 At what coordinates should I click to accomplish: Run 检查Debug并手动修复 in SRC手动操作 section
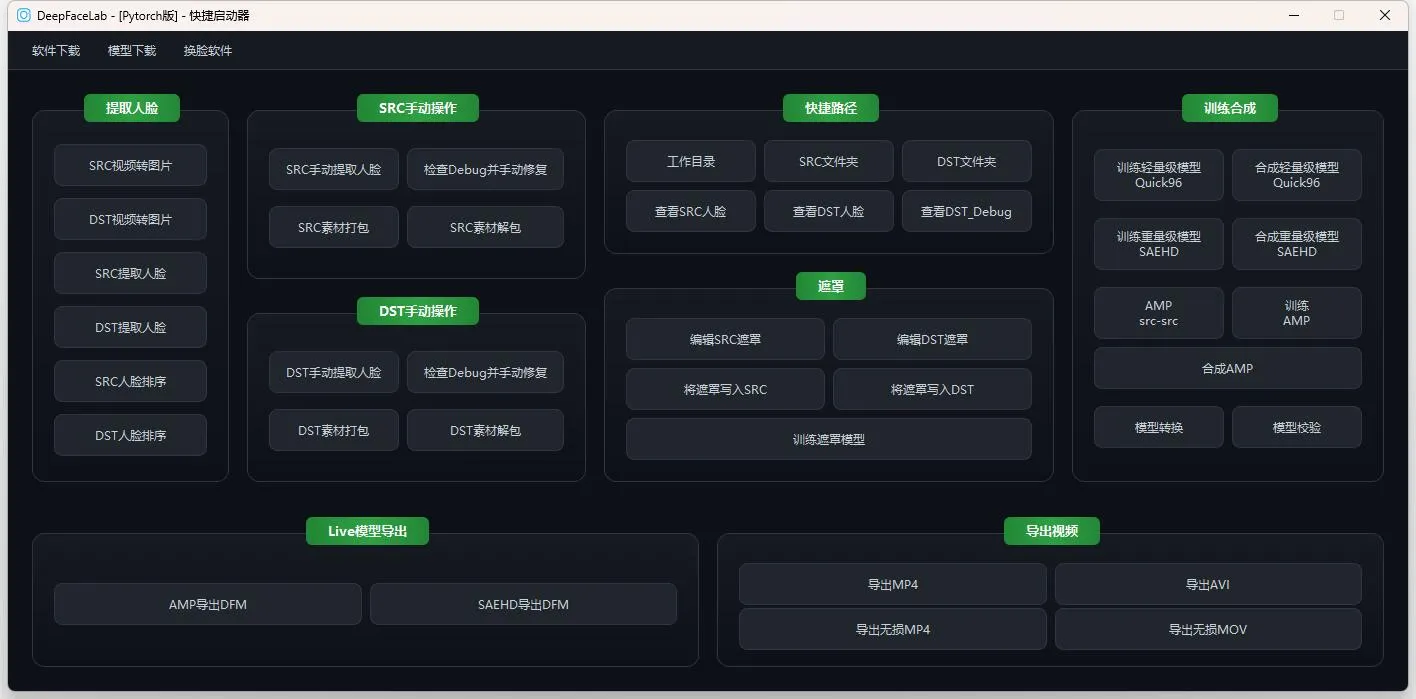click(484, 169)
